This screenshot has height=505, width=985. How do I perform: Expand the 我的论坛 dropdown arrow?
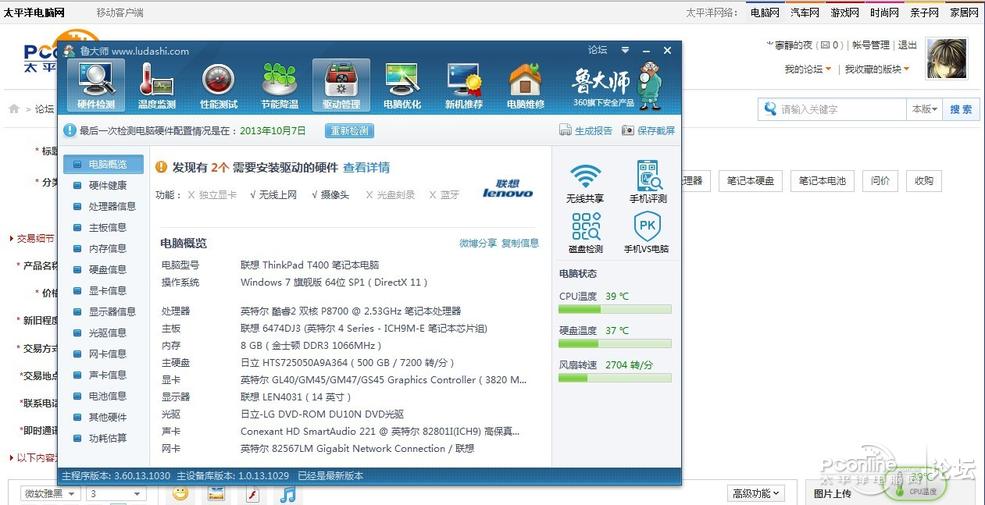click(828, 69)
